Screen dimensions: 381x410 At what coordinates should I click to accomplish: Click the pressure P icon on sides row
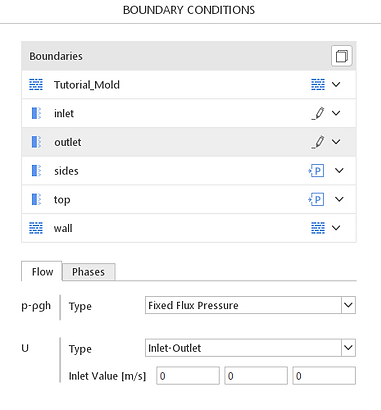[316, 171]
